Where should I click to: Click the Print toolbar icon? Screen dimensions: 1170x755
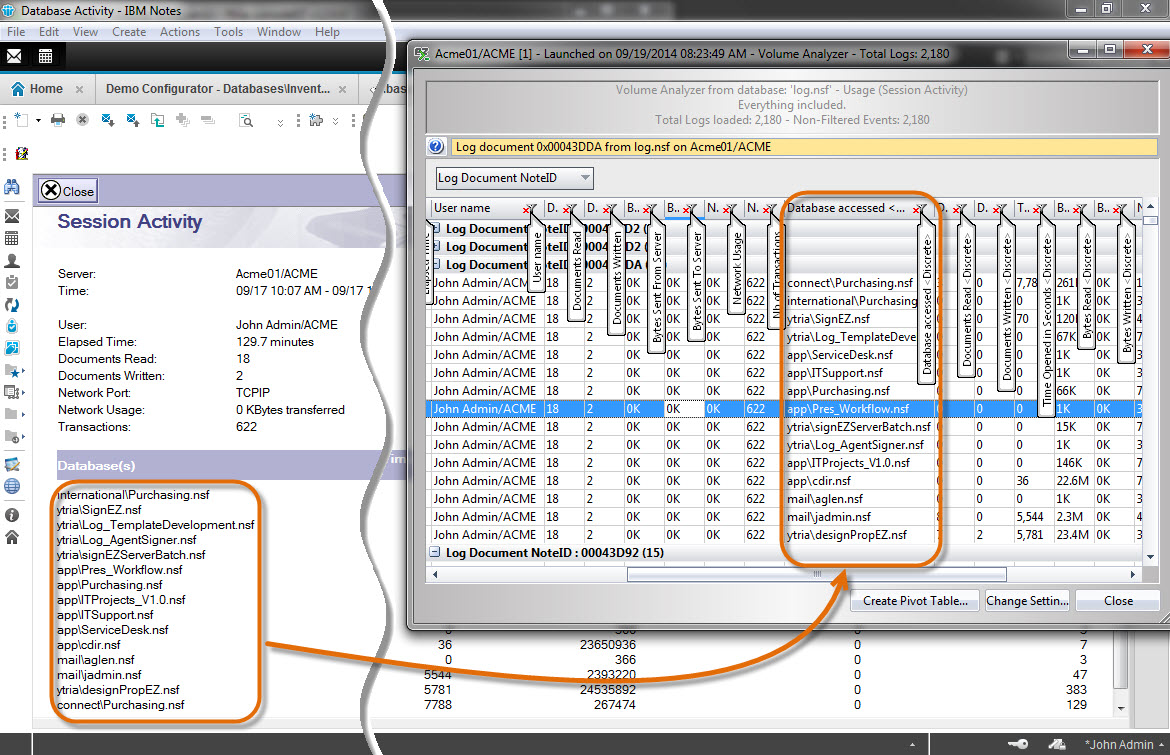[x=57, y=120]
